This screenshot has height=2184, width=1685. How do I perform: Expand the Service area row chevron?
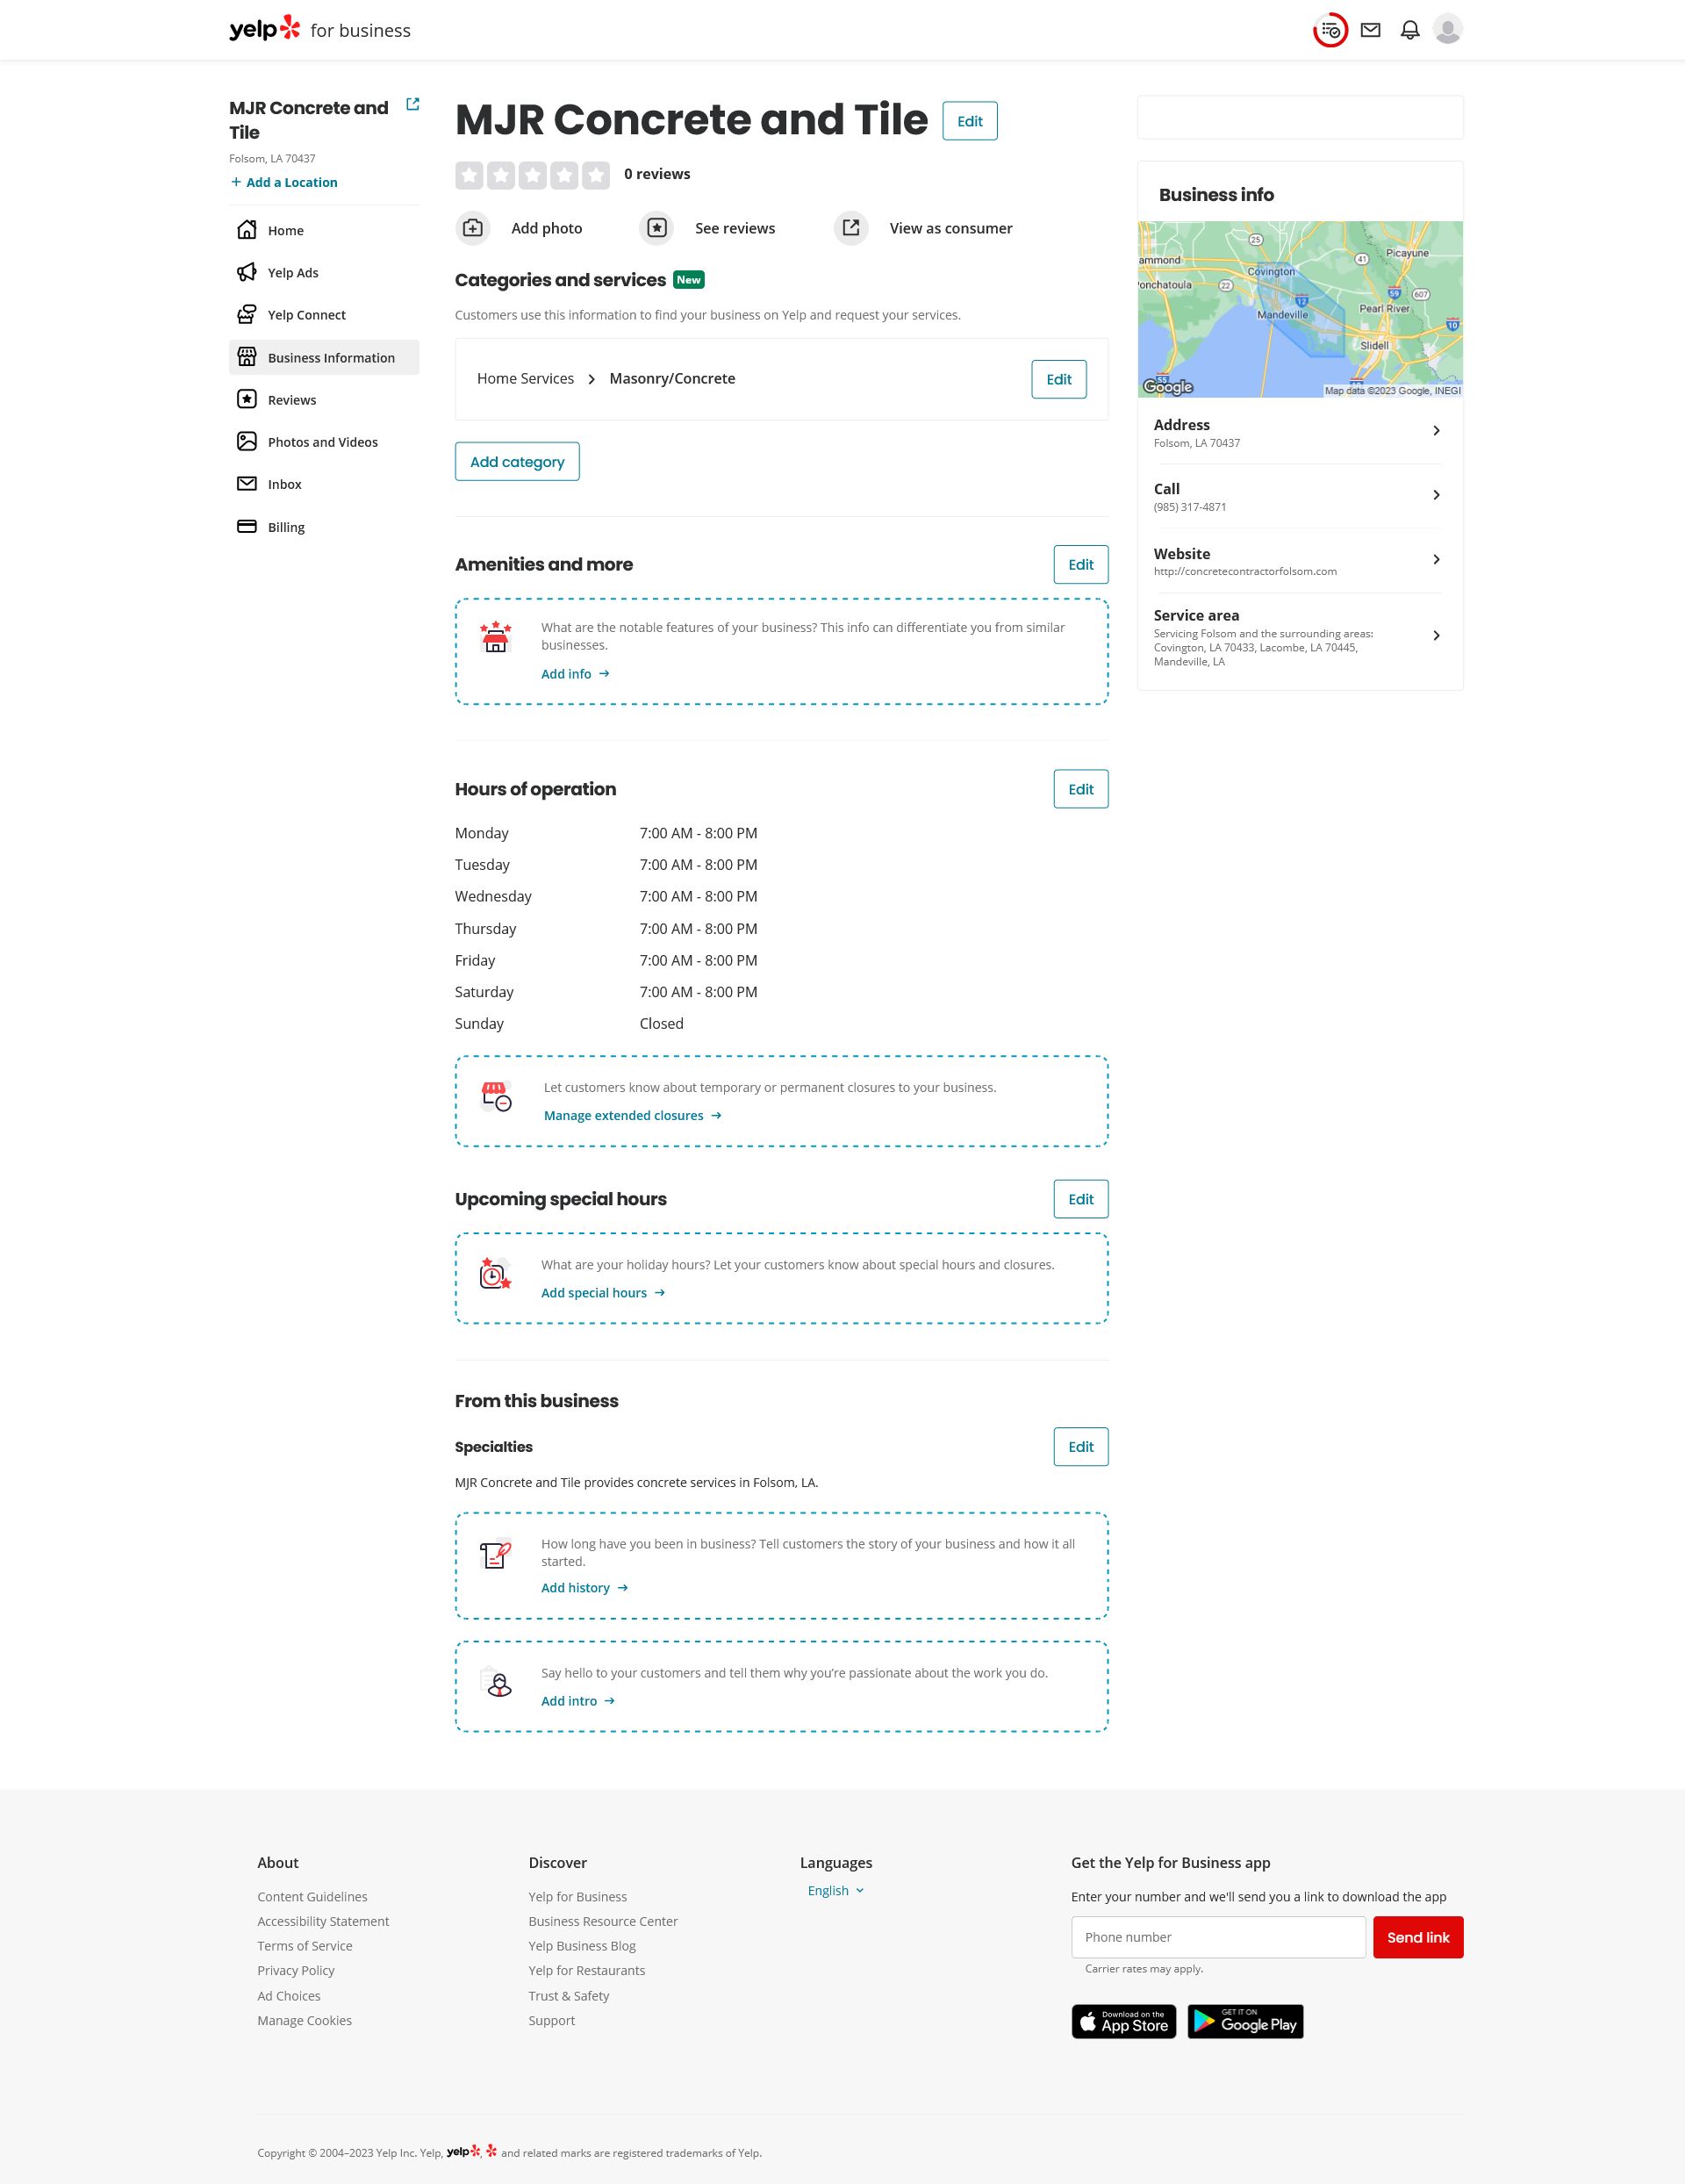pos(1436,636)
